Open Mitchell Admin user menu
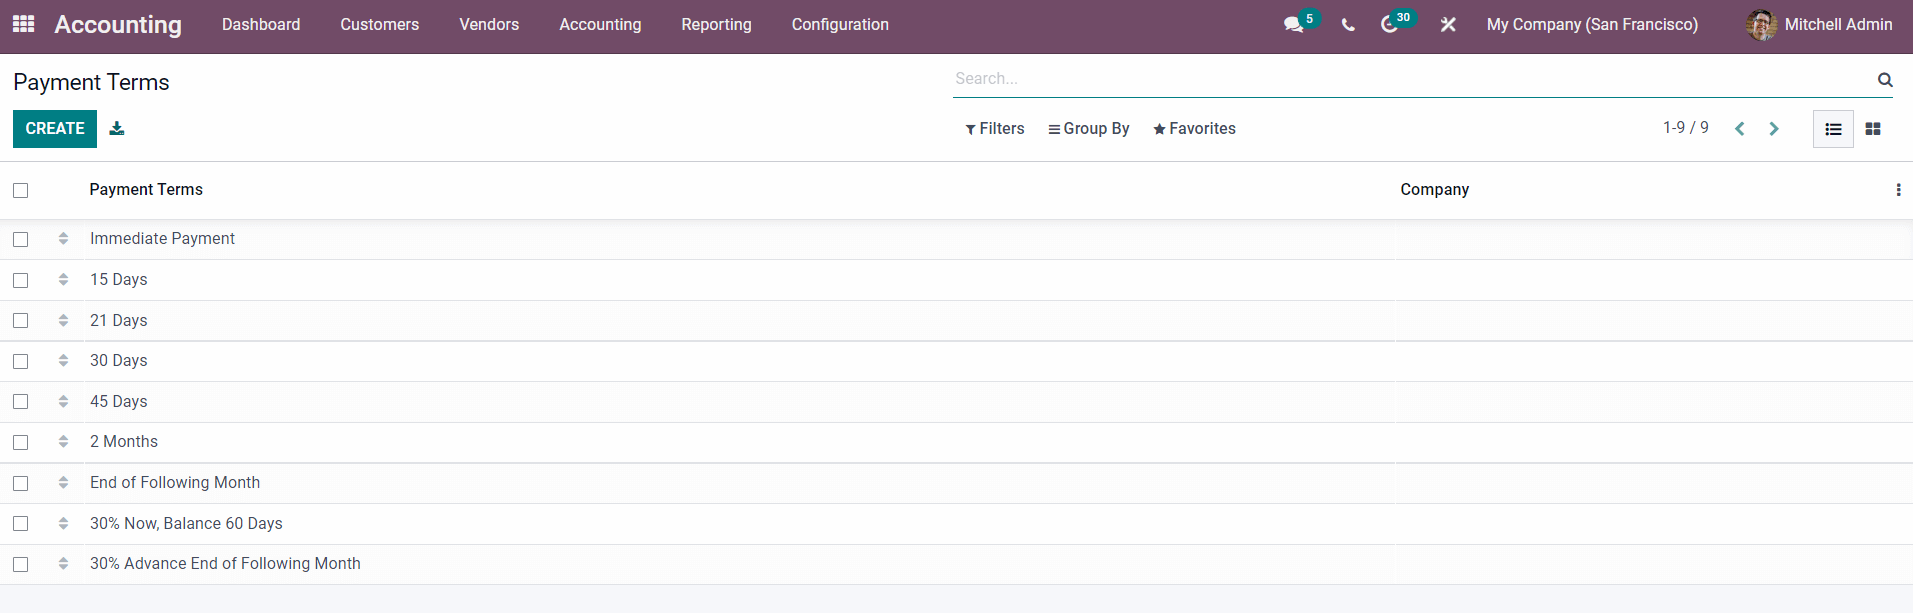 tap(1819, 24)
